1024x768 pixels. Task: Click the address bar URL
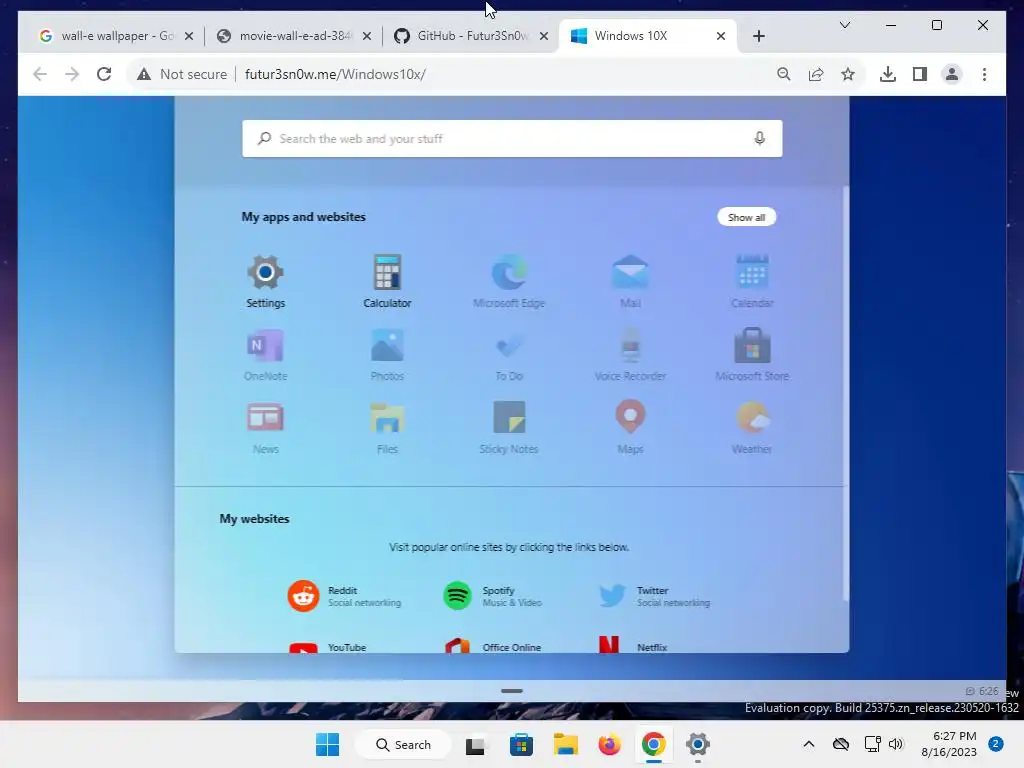[335, 74]
